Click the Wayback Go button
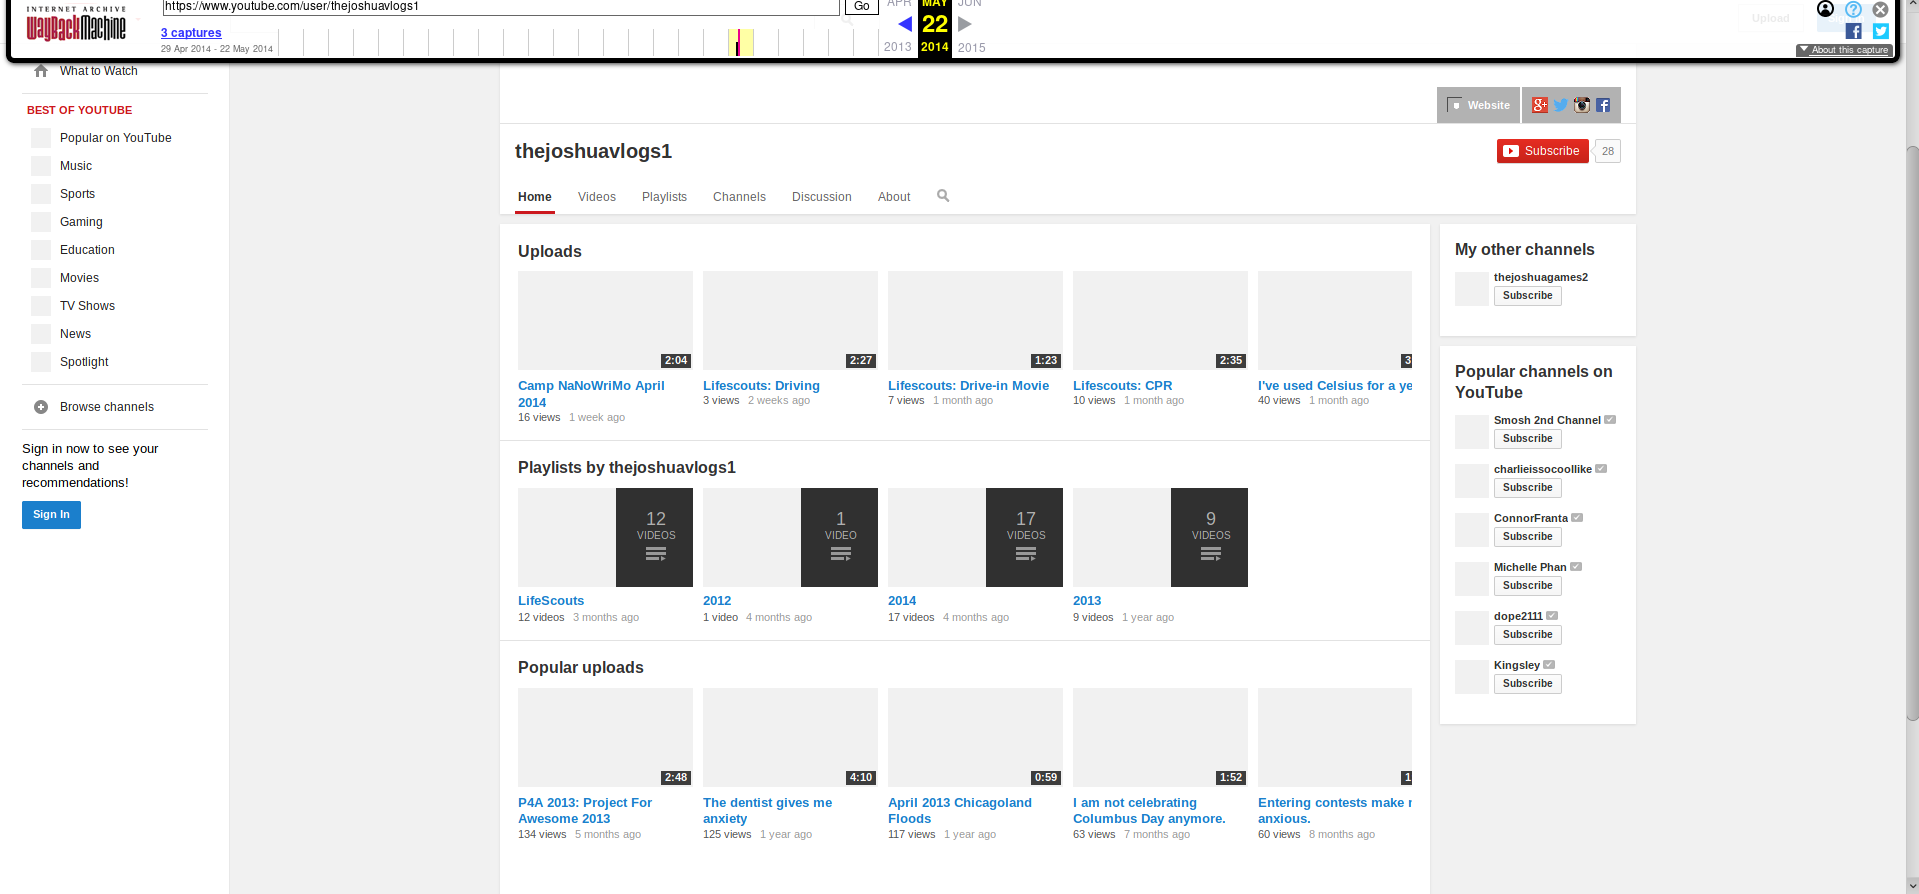Image resolution: width=1919 pixels, height=894 pixels. point(861,6)
